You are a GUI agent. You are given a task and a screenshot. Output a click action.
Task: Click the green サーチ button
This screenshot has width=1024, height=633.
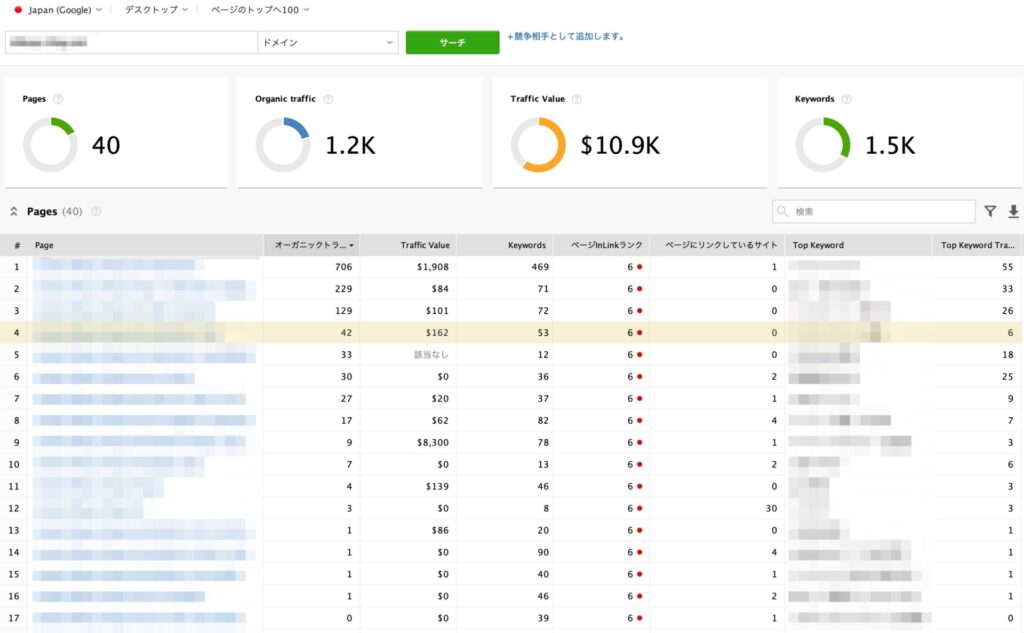click(x=453, y=42)
